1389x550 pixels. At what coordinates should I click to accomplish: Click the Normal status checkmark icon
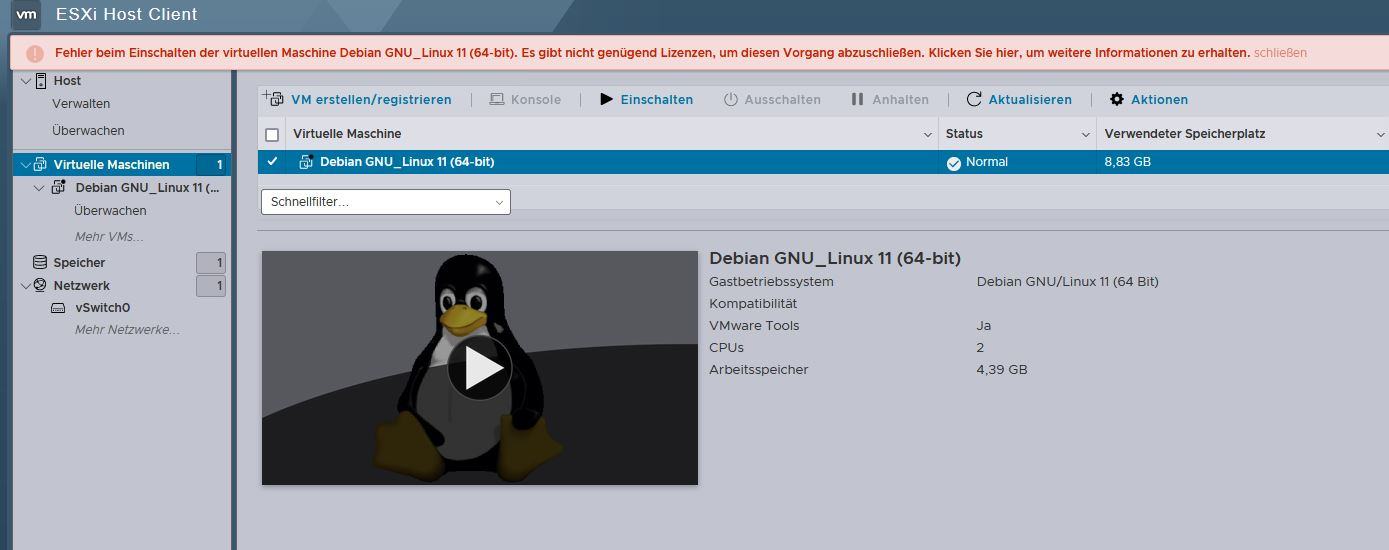(x=954, y=163)
